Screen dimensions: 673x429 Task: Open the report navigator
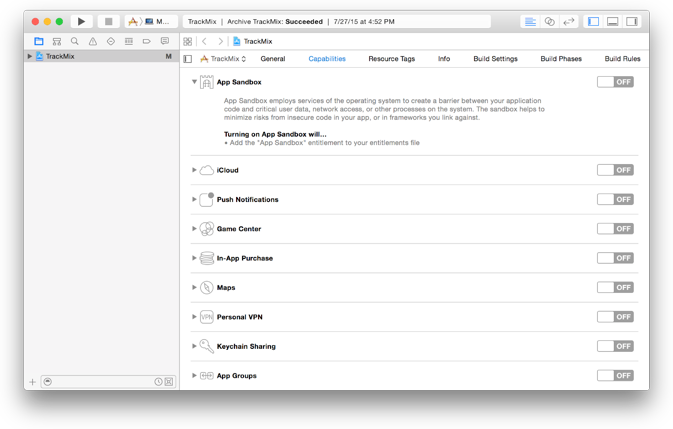point(165,41)
